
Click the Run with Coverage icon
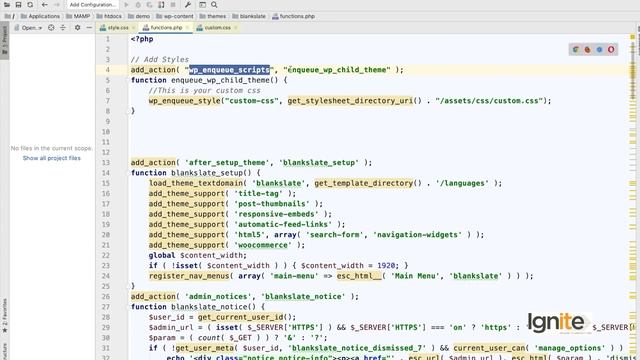pos(149,5)
